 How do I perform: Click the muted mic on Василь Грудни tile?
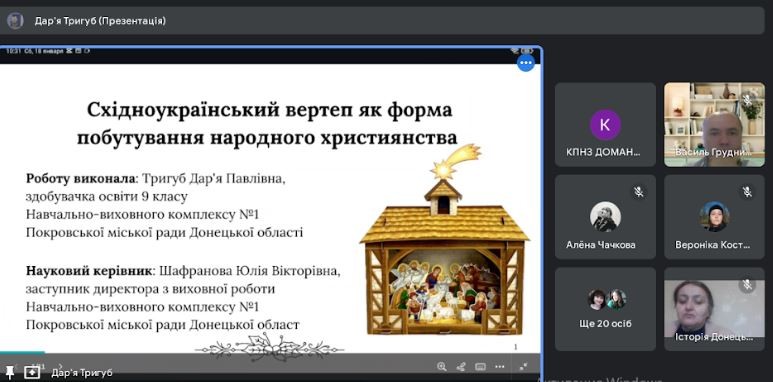(x=747, y=99)
